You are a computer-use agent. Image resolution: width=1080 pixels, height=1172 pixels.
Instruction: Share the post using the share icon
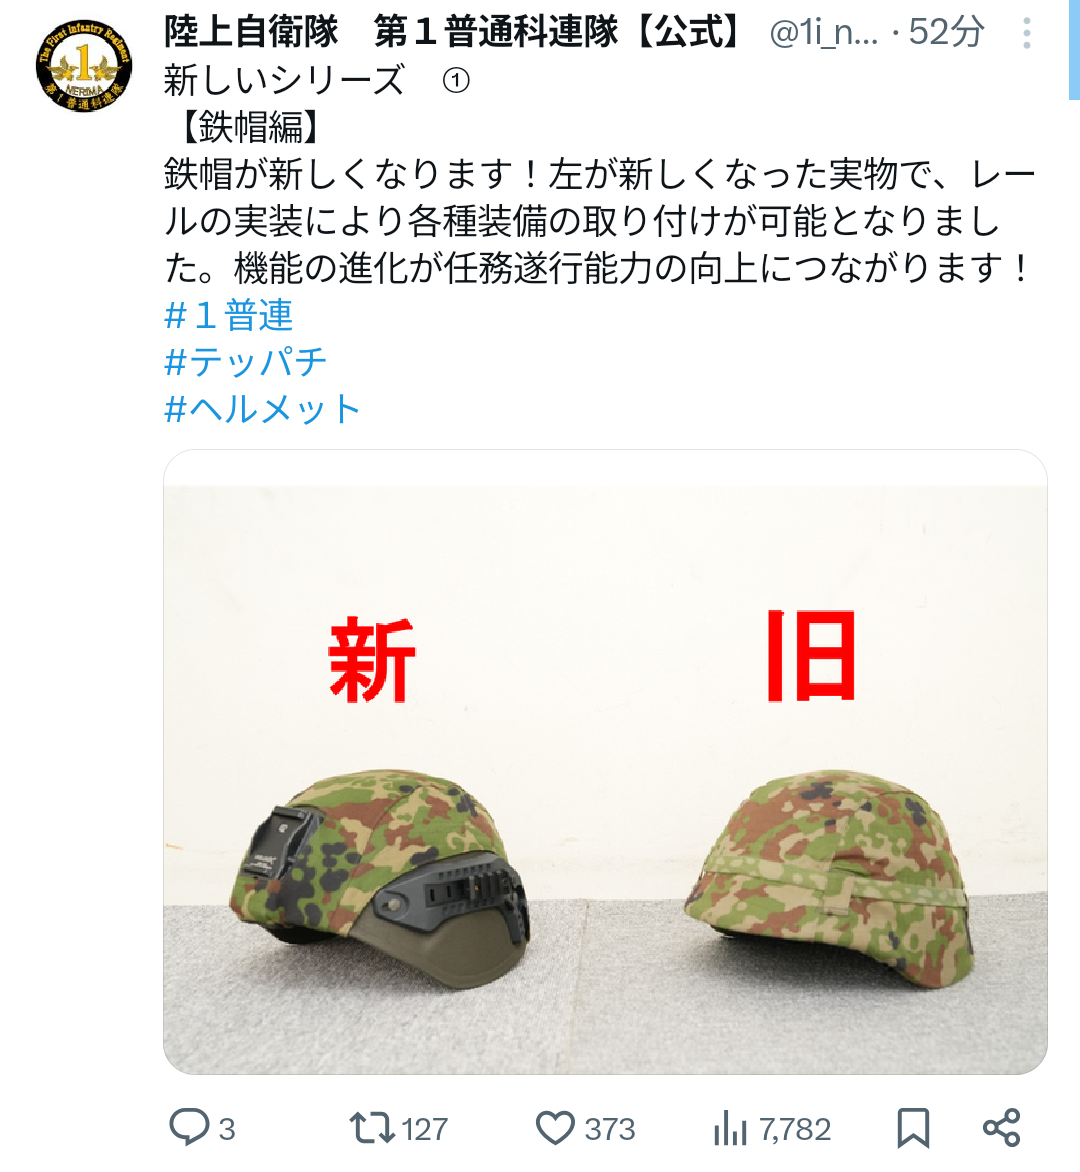point(1002,1128)
